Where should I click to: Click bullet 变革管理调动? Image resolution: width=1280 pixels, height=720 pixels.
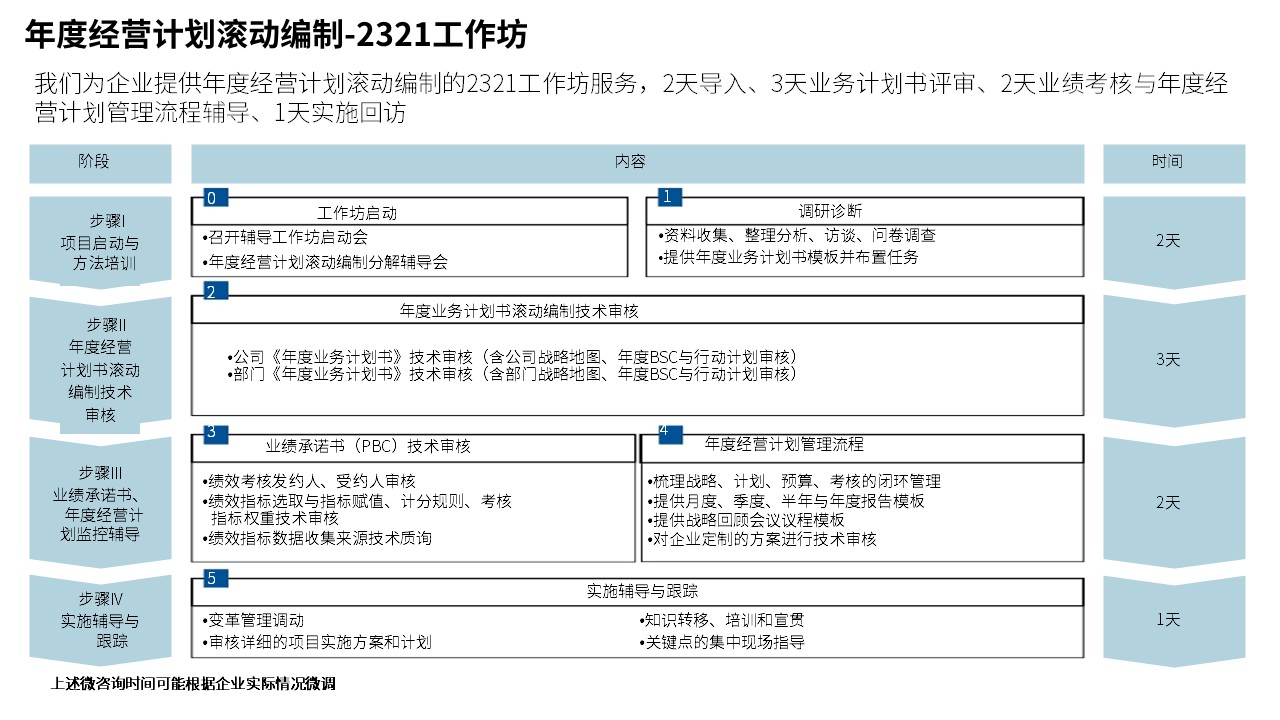click(x=252, y=620)
